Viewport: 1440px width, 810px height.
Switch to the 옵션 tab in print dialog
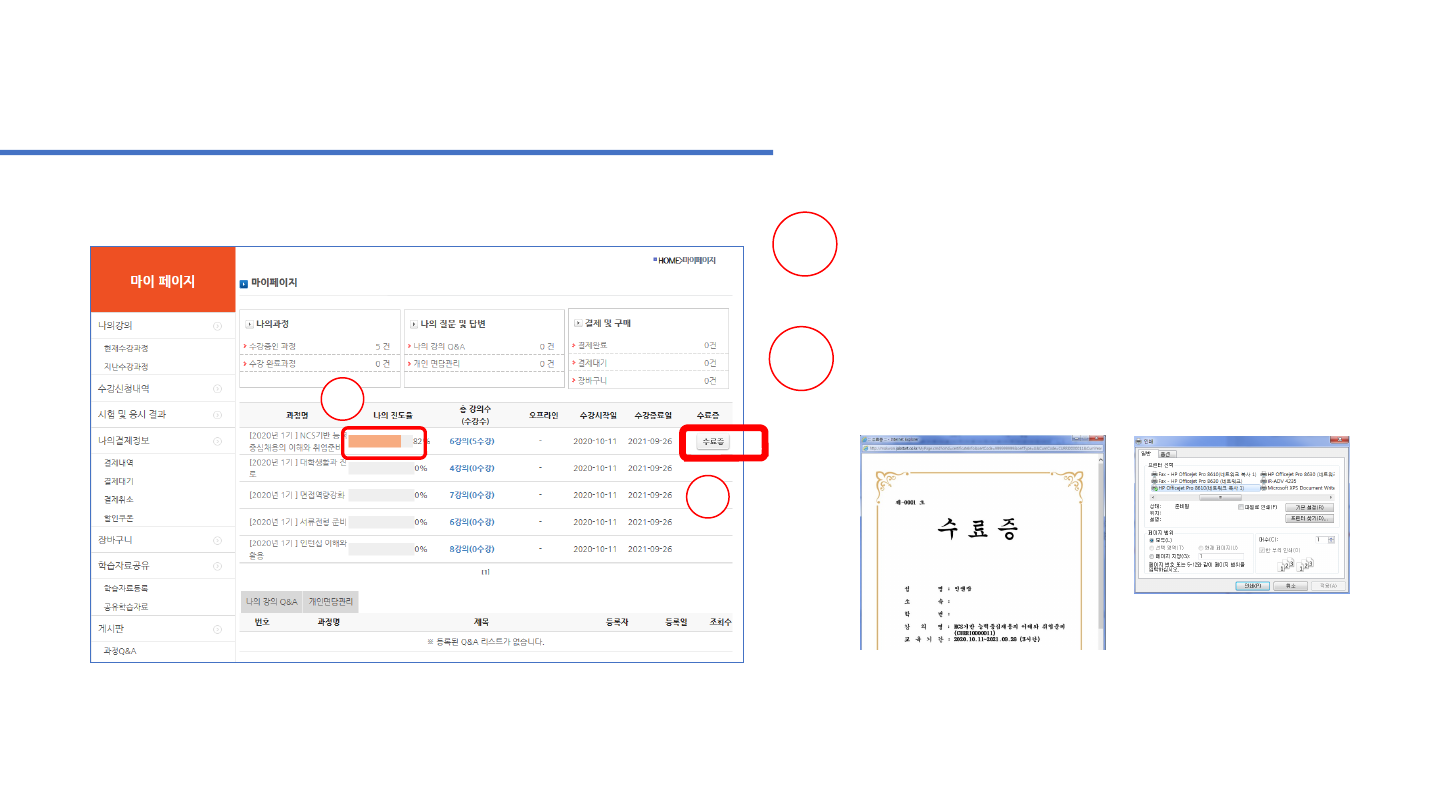[1166, 454]
